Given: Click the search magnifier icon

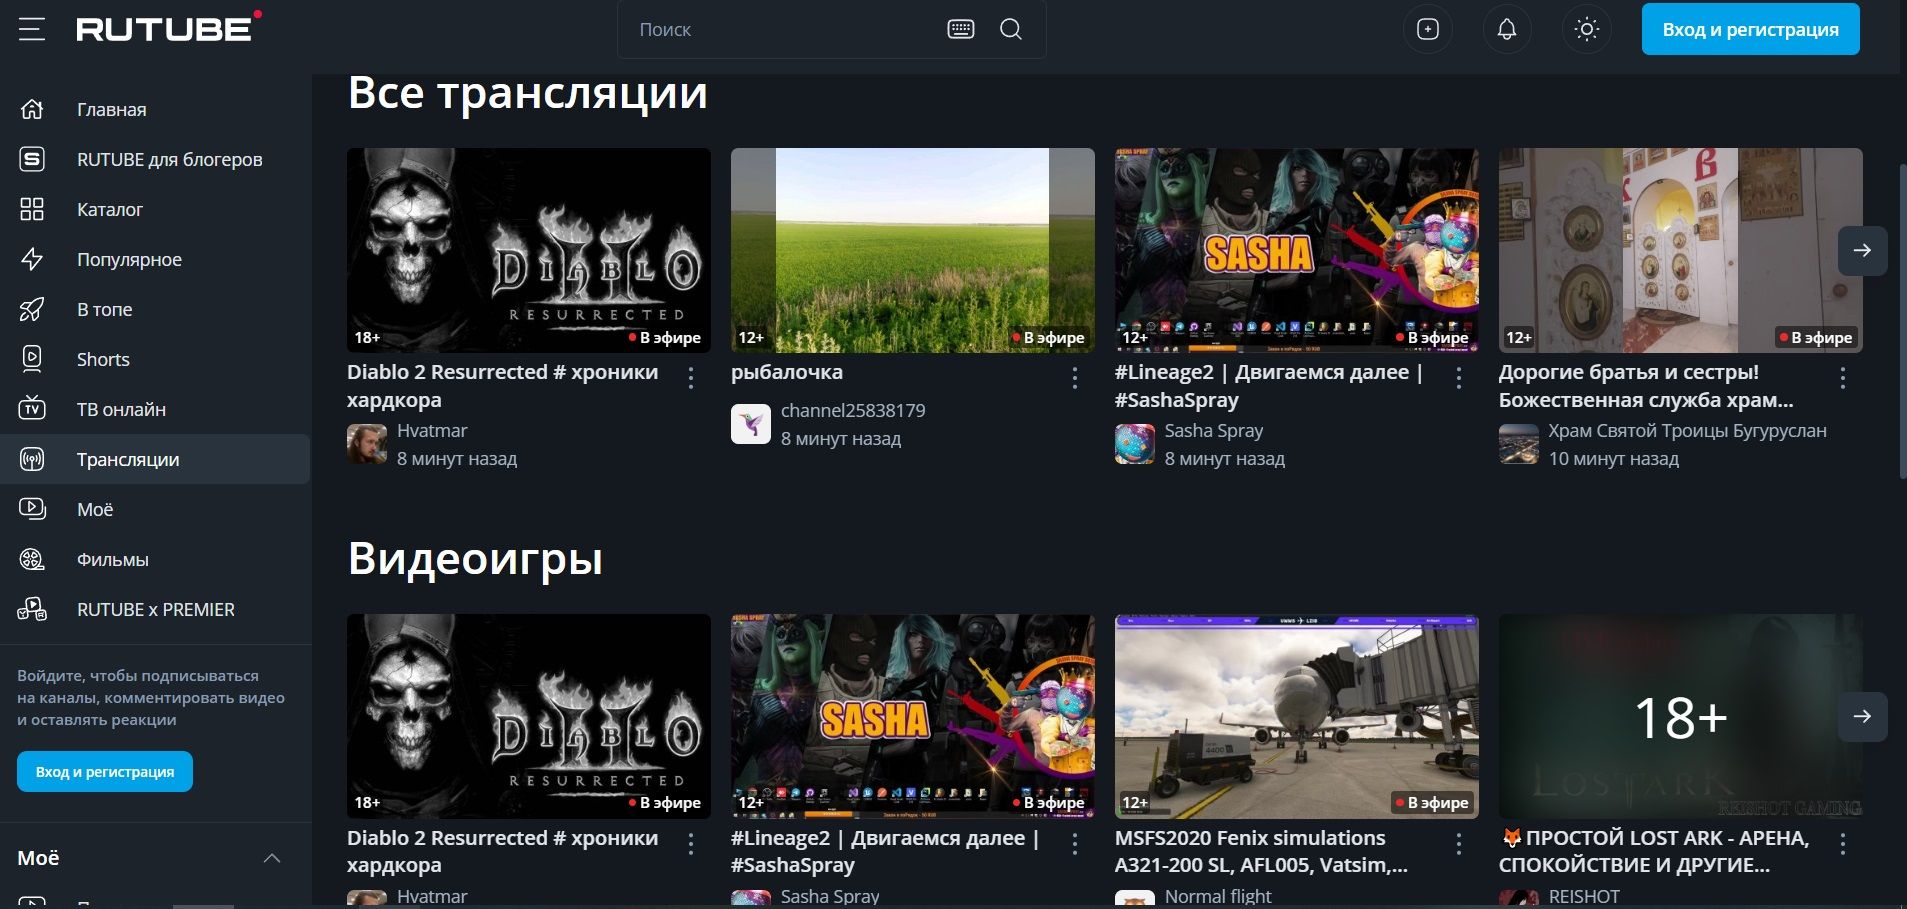Looking at the screenshot, I should [1011, 29].
